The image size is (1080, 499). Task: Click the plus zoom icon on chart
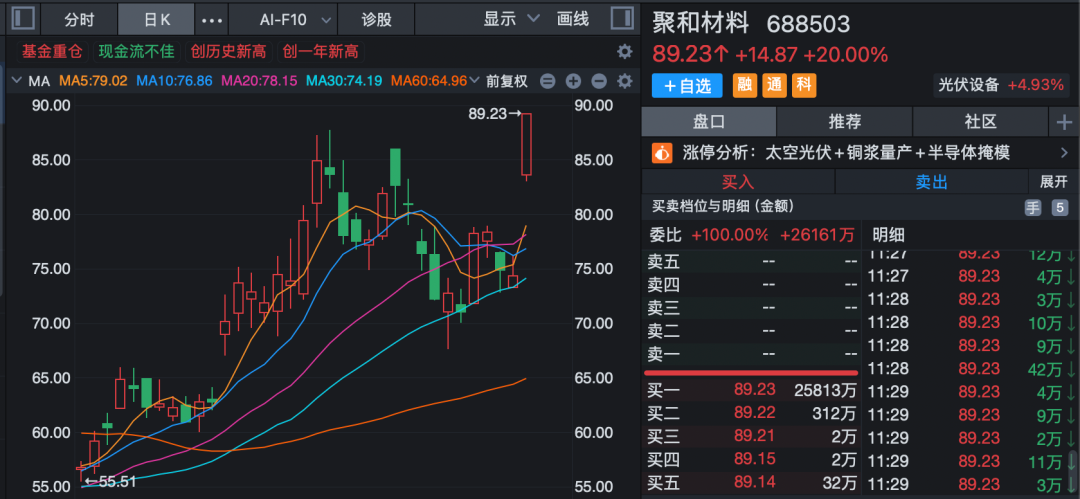(x=573, y=81)
